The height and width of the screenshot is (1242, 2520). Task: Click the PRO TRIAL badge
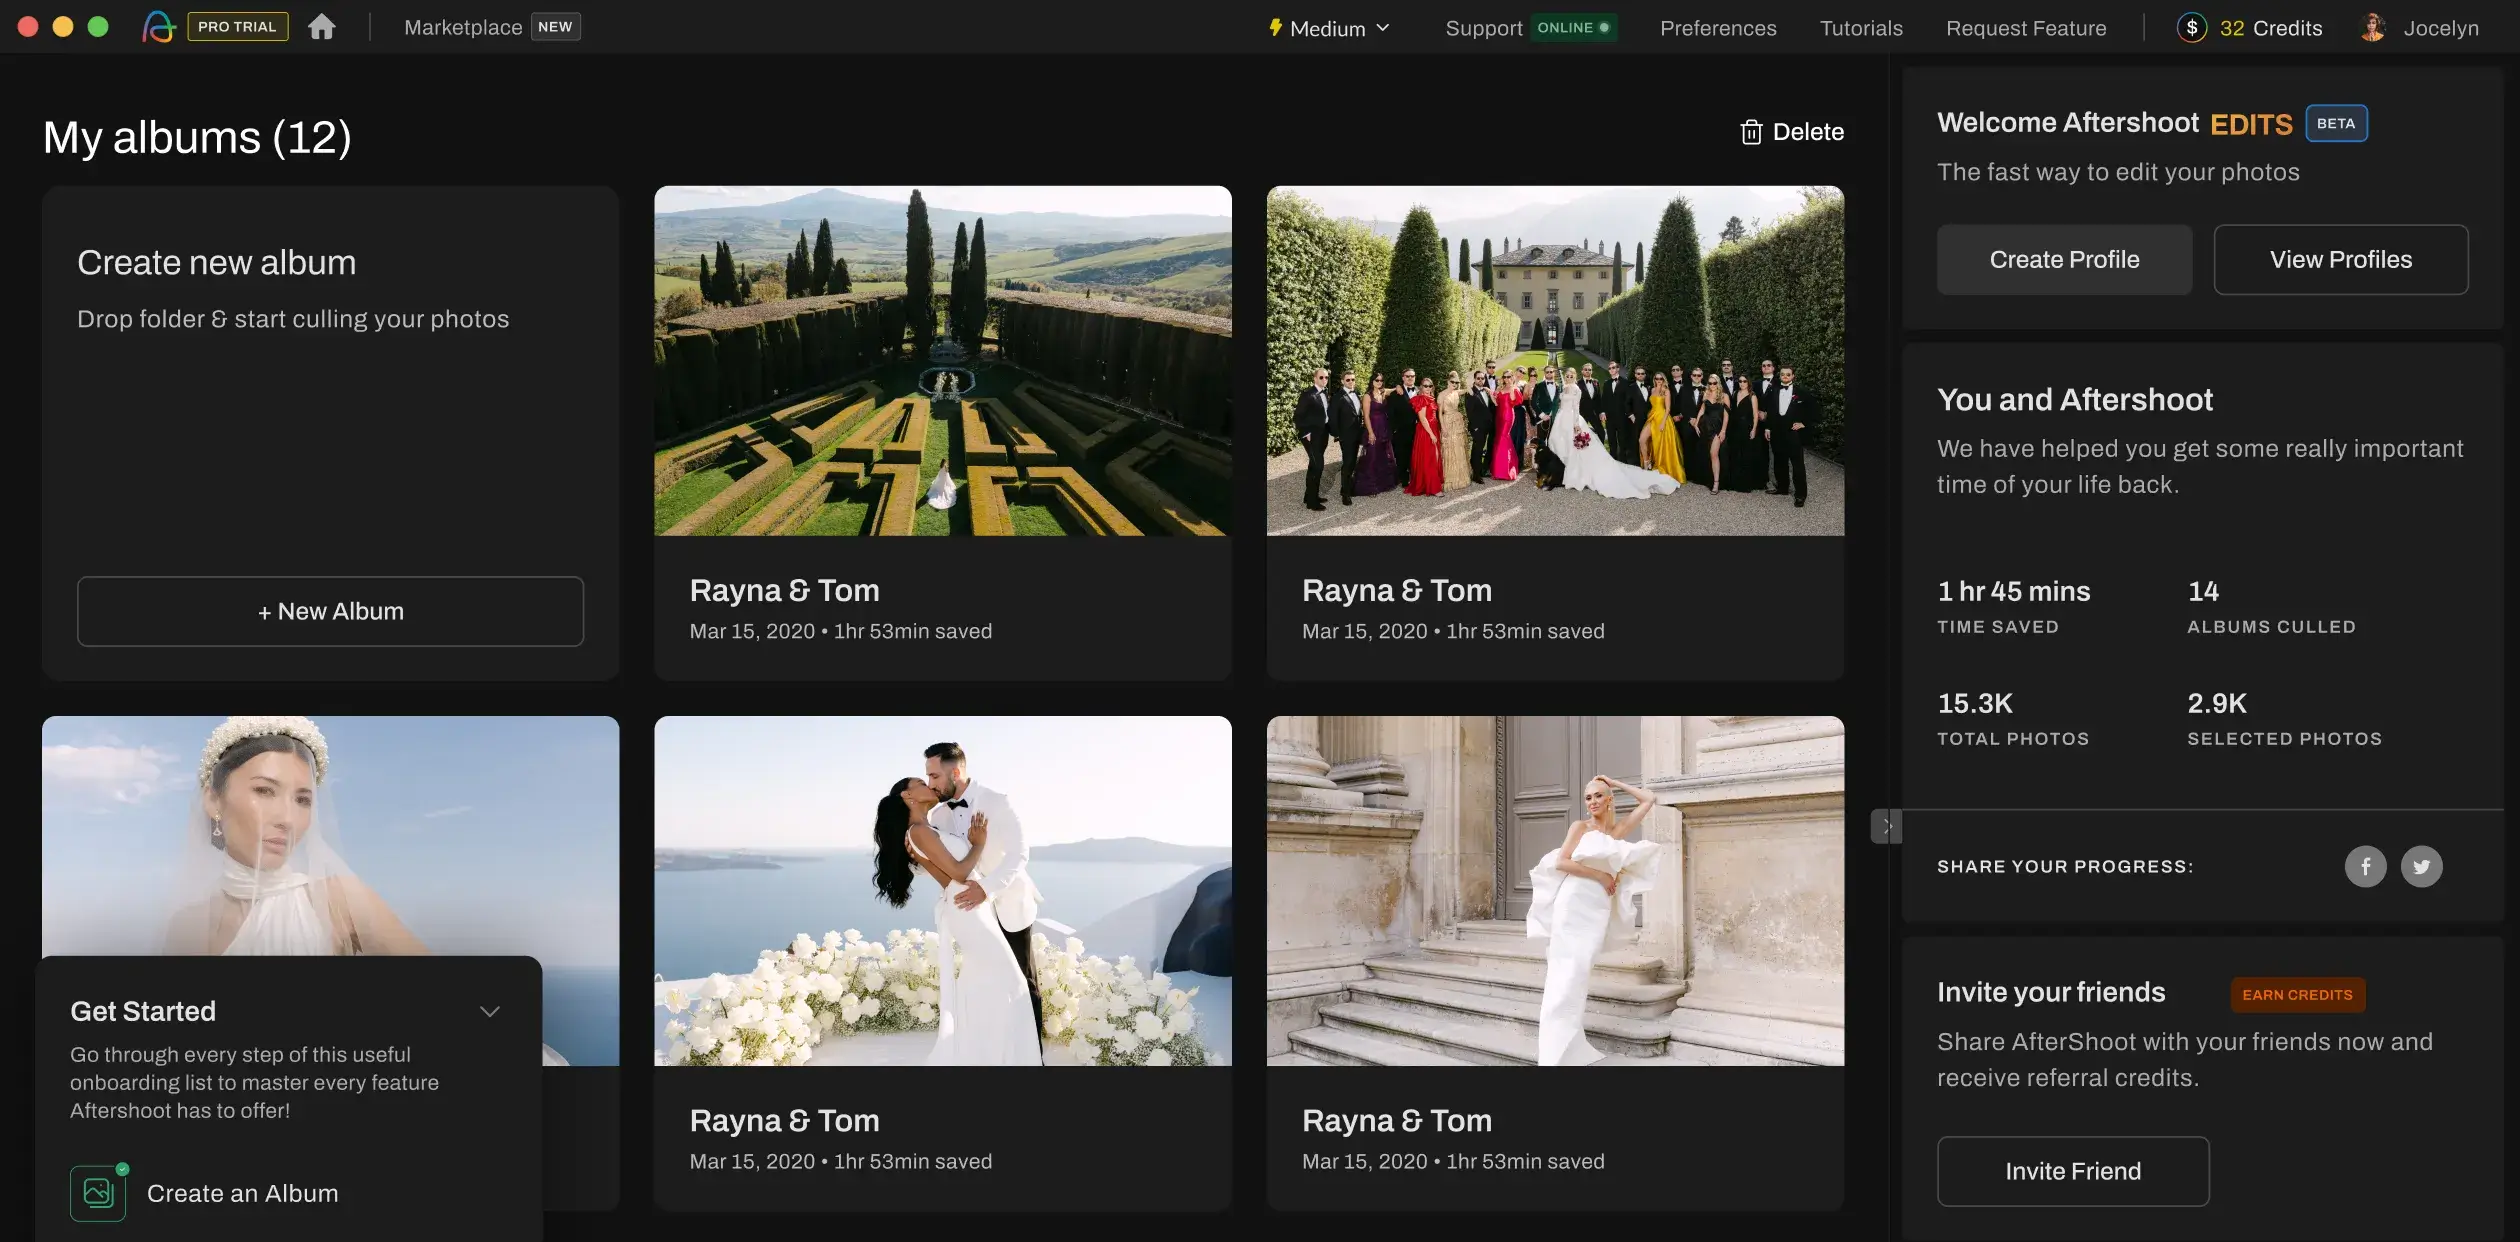[x=238, y=26]
